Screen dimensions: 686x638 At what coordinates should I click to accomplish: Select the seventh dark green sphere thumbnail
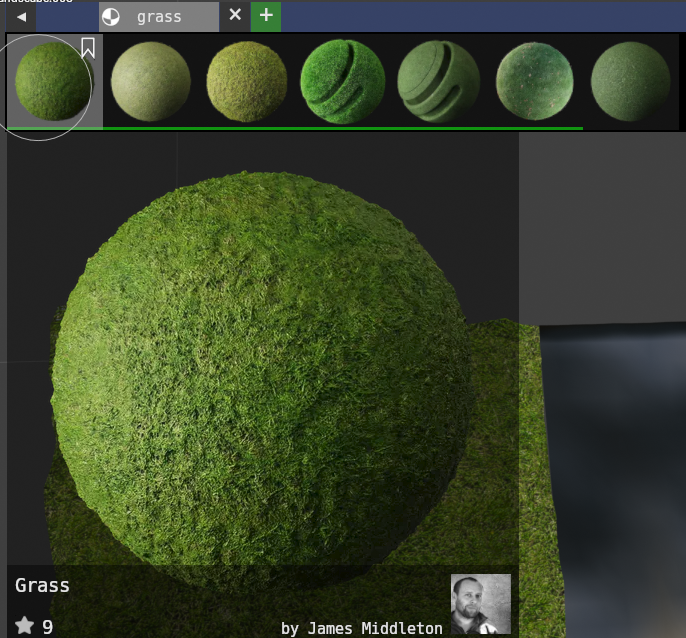630,82
